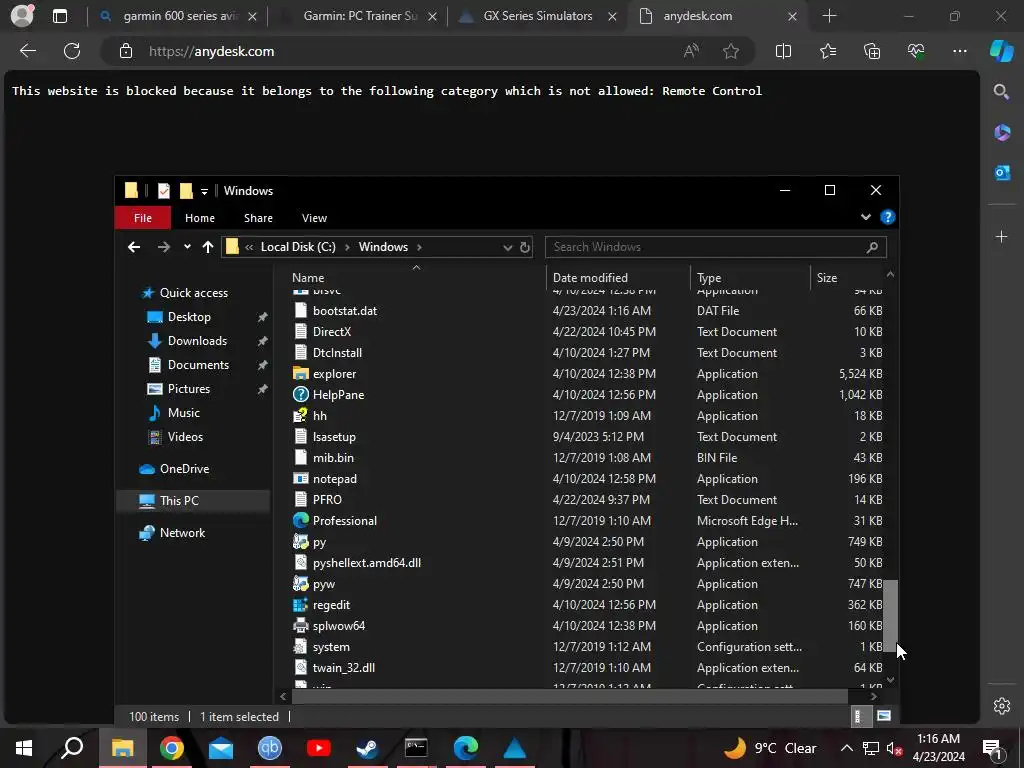
Task: Click the horizontal scrollbar in file list
Action: (569, 696)
